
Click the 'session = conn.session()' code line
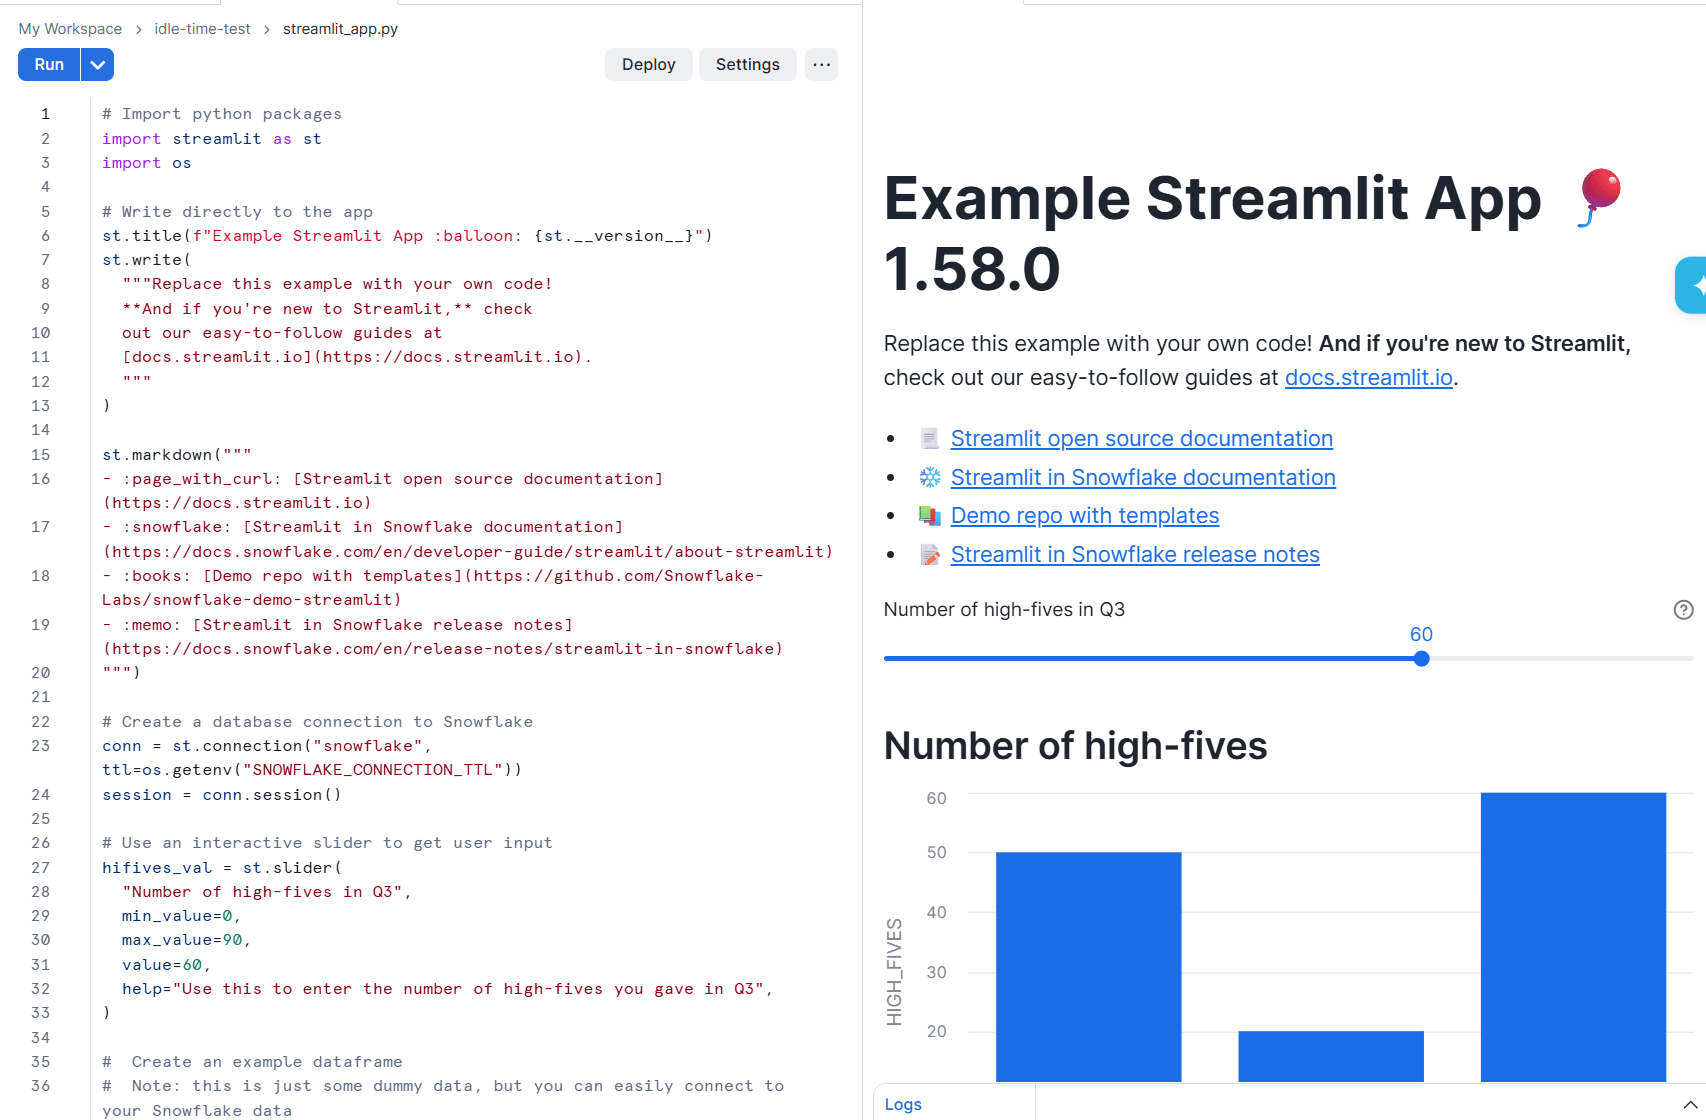click(x=222, y=795)
